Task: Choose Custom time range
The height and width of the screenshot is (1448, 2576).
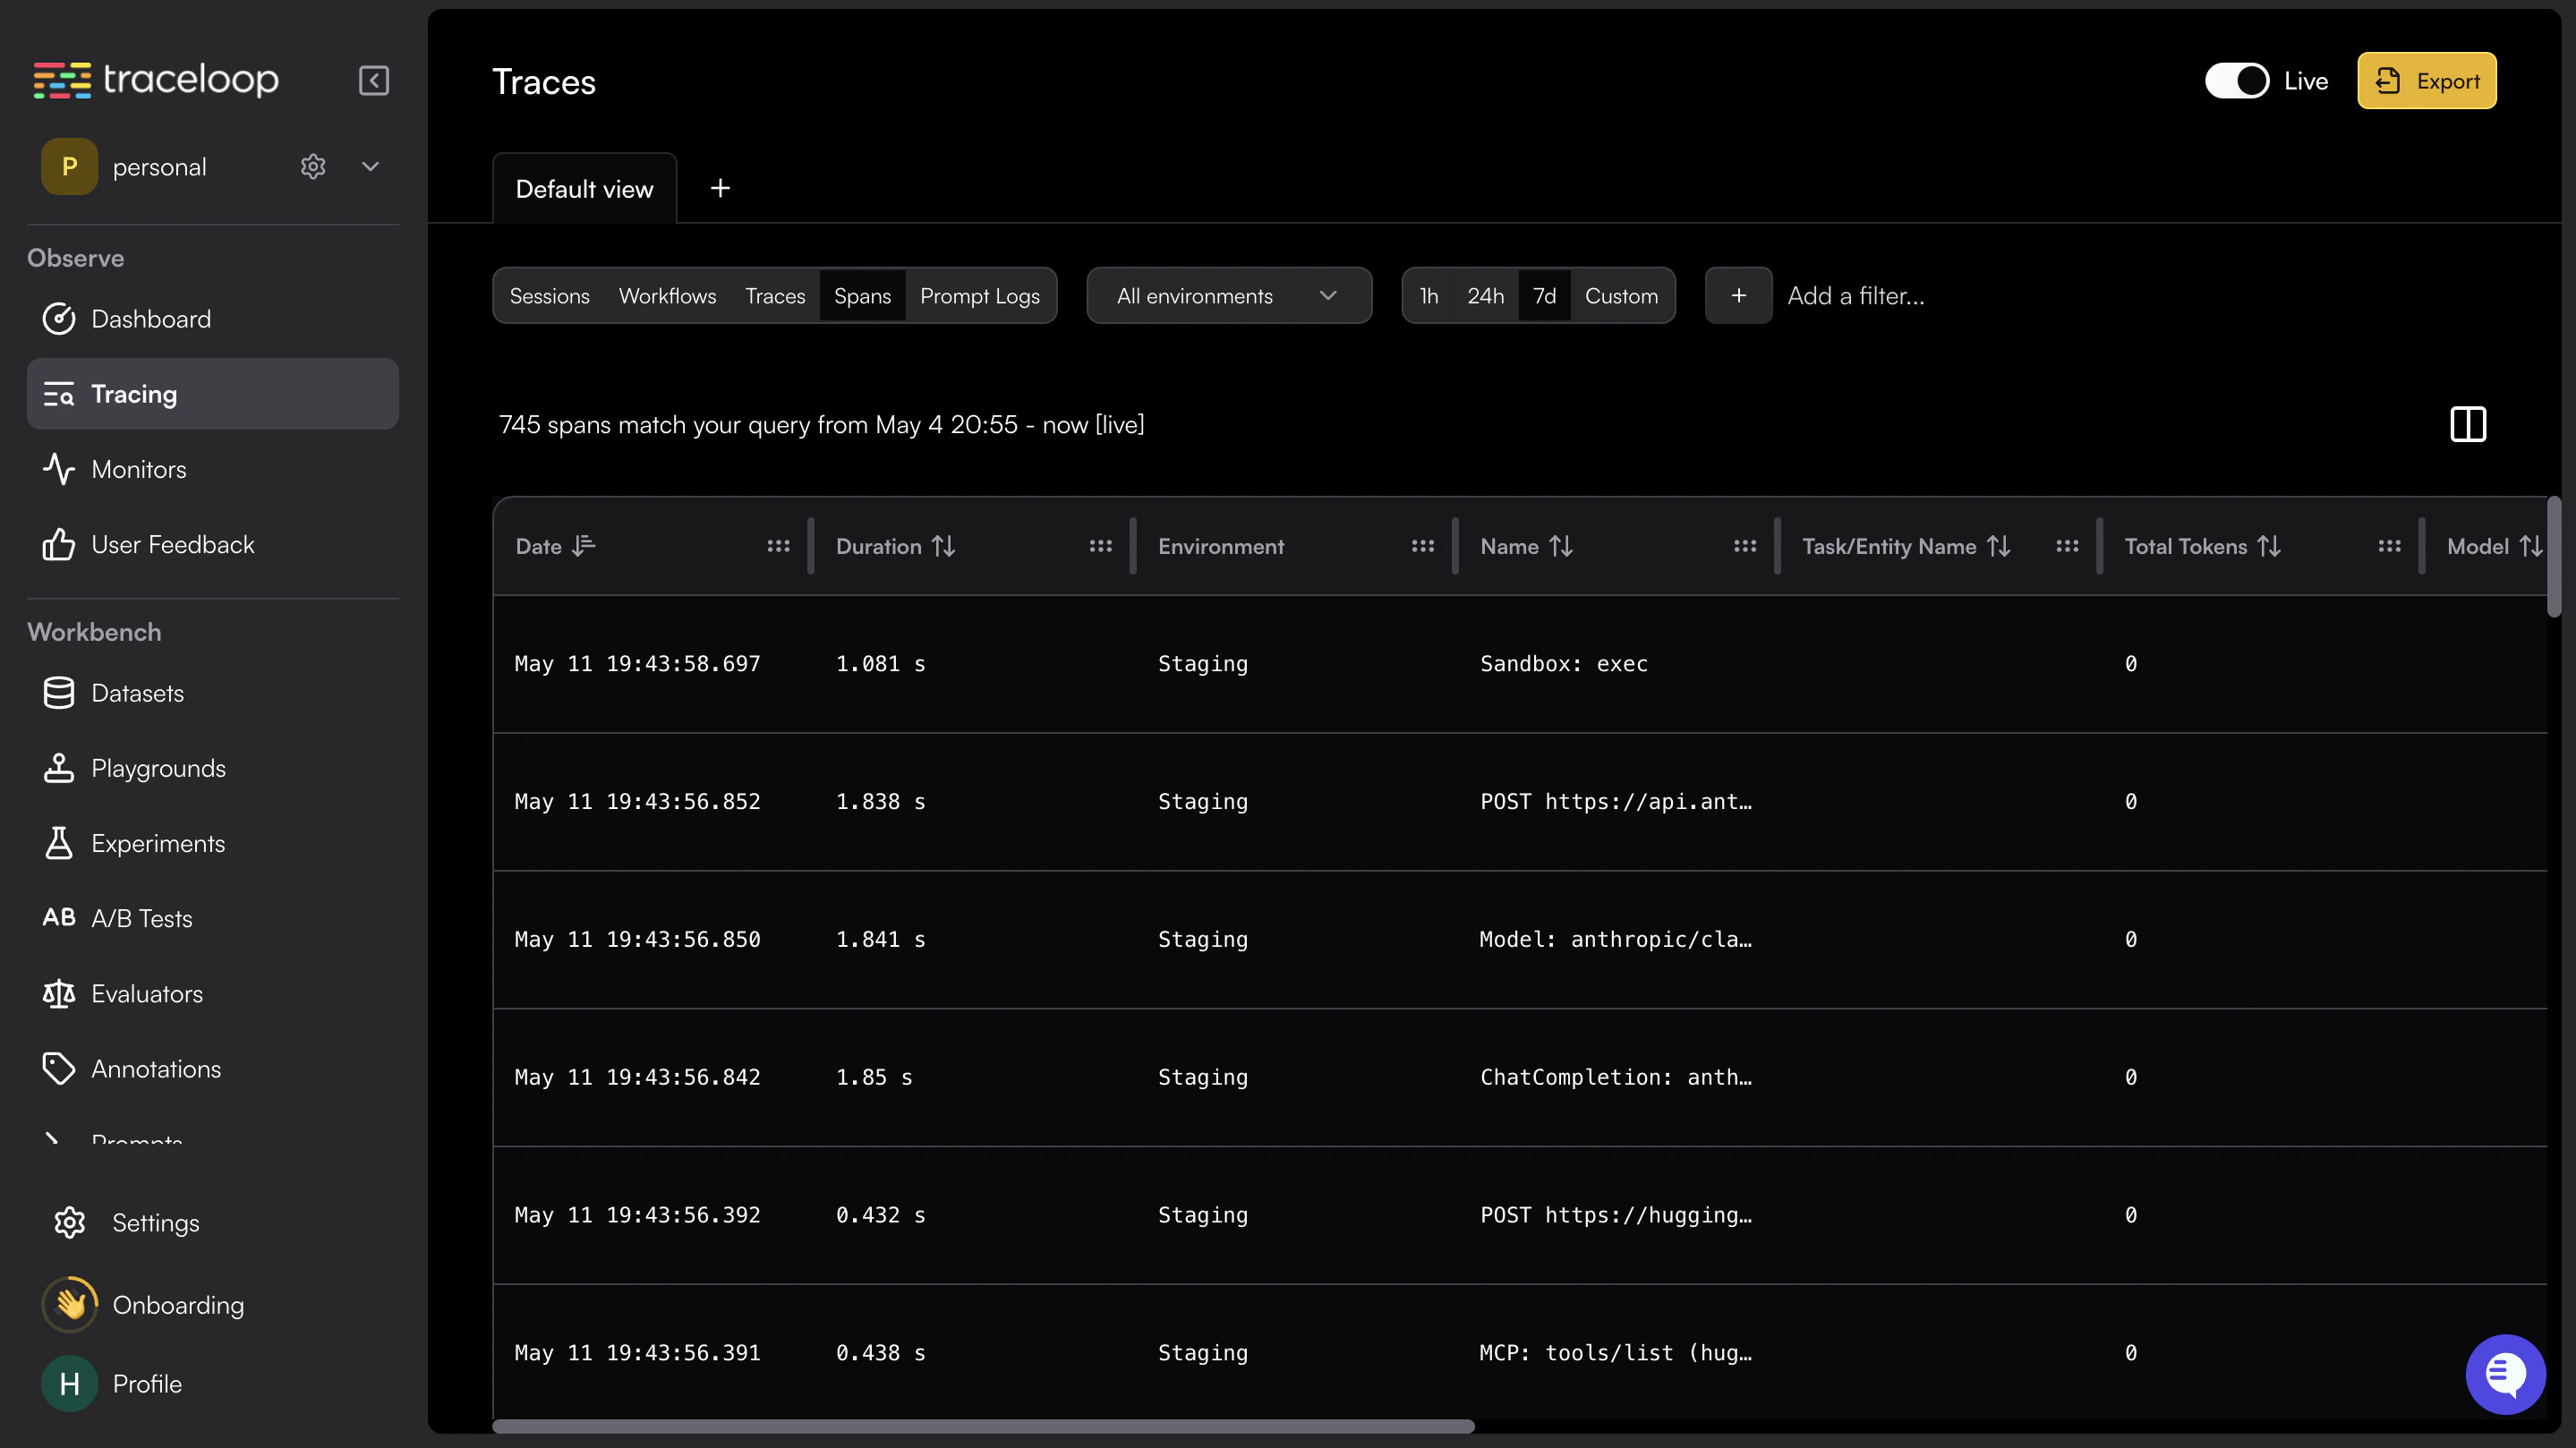Action: tap(1621, 296)
